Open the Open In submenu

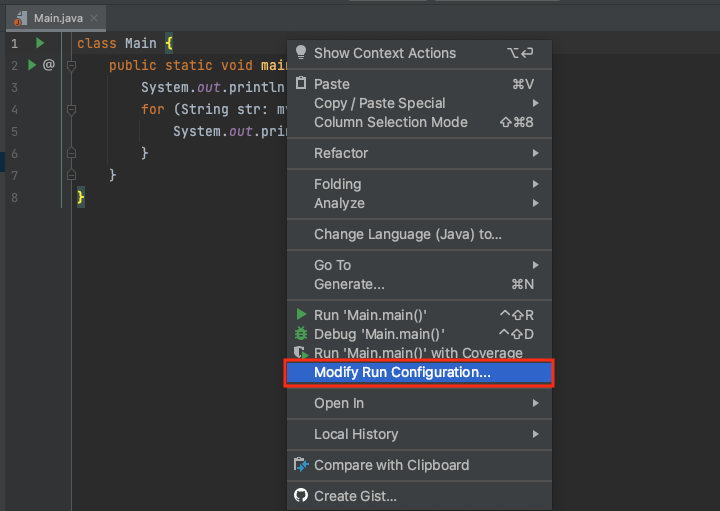pyautogui.click(x=419, y=403)
